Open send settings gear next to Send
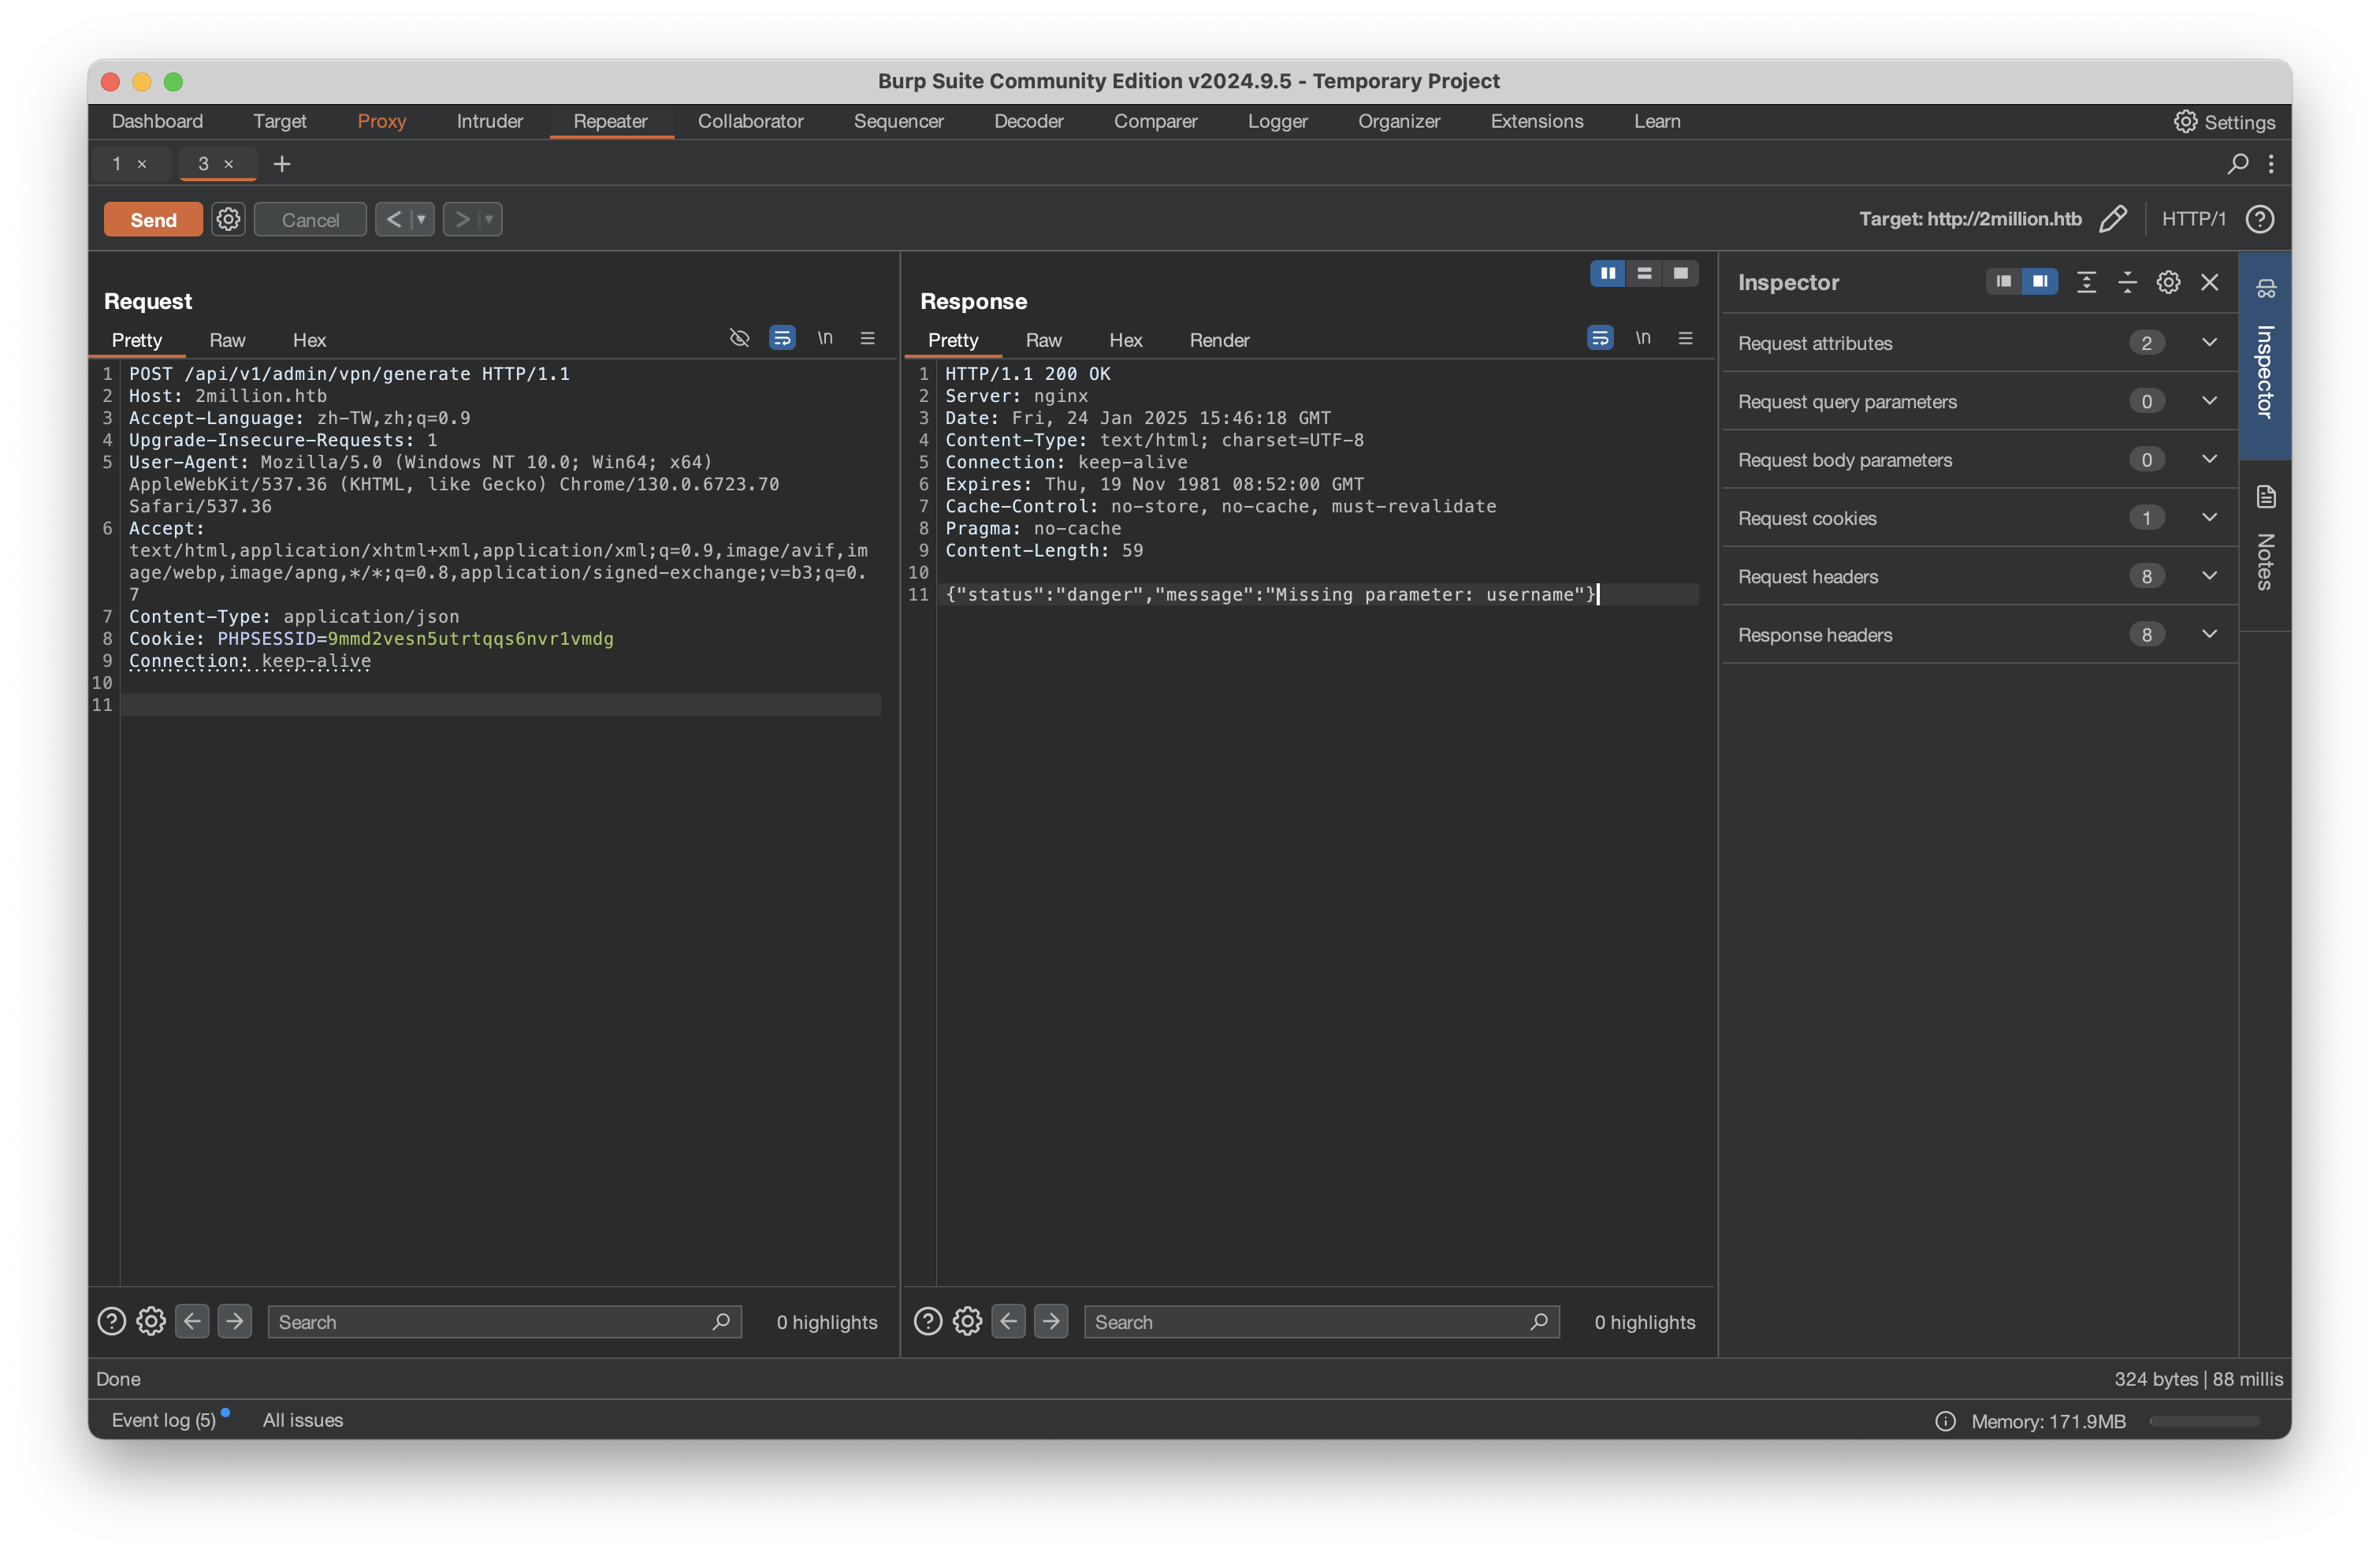Screen dimensions: 2380x1556 [228, 219]
